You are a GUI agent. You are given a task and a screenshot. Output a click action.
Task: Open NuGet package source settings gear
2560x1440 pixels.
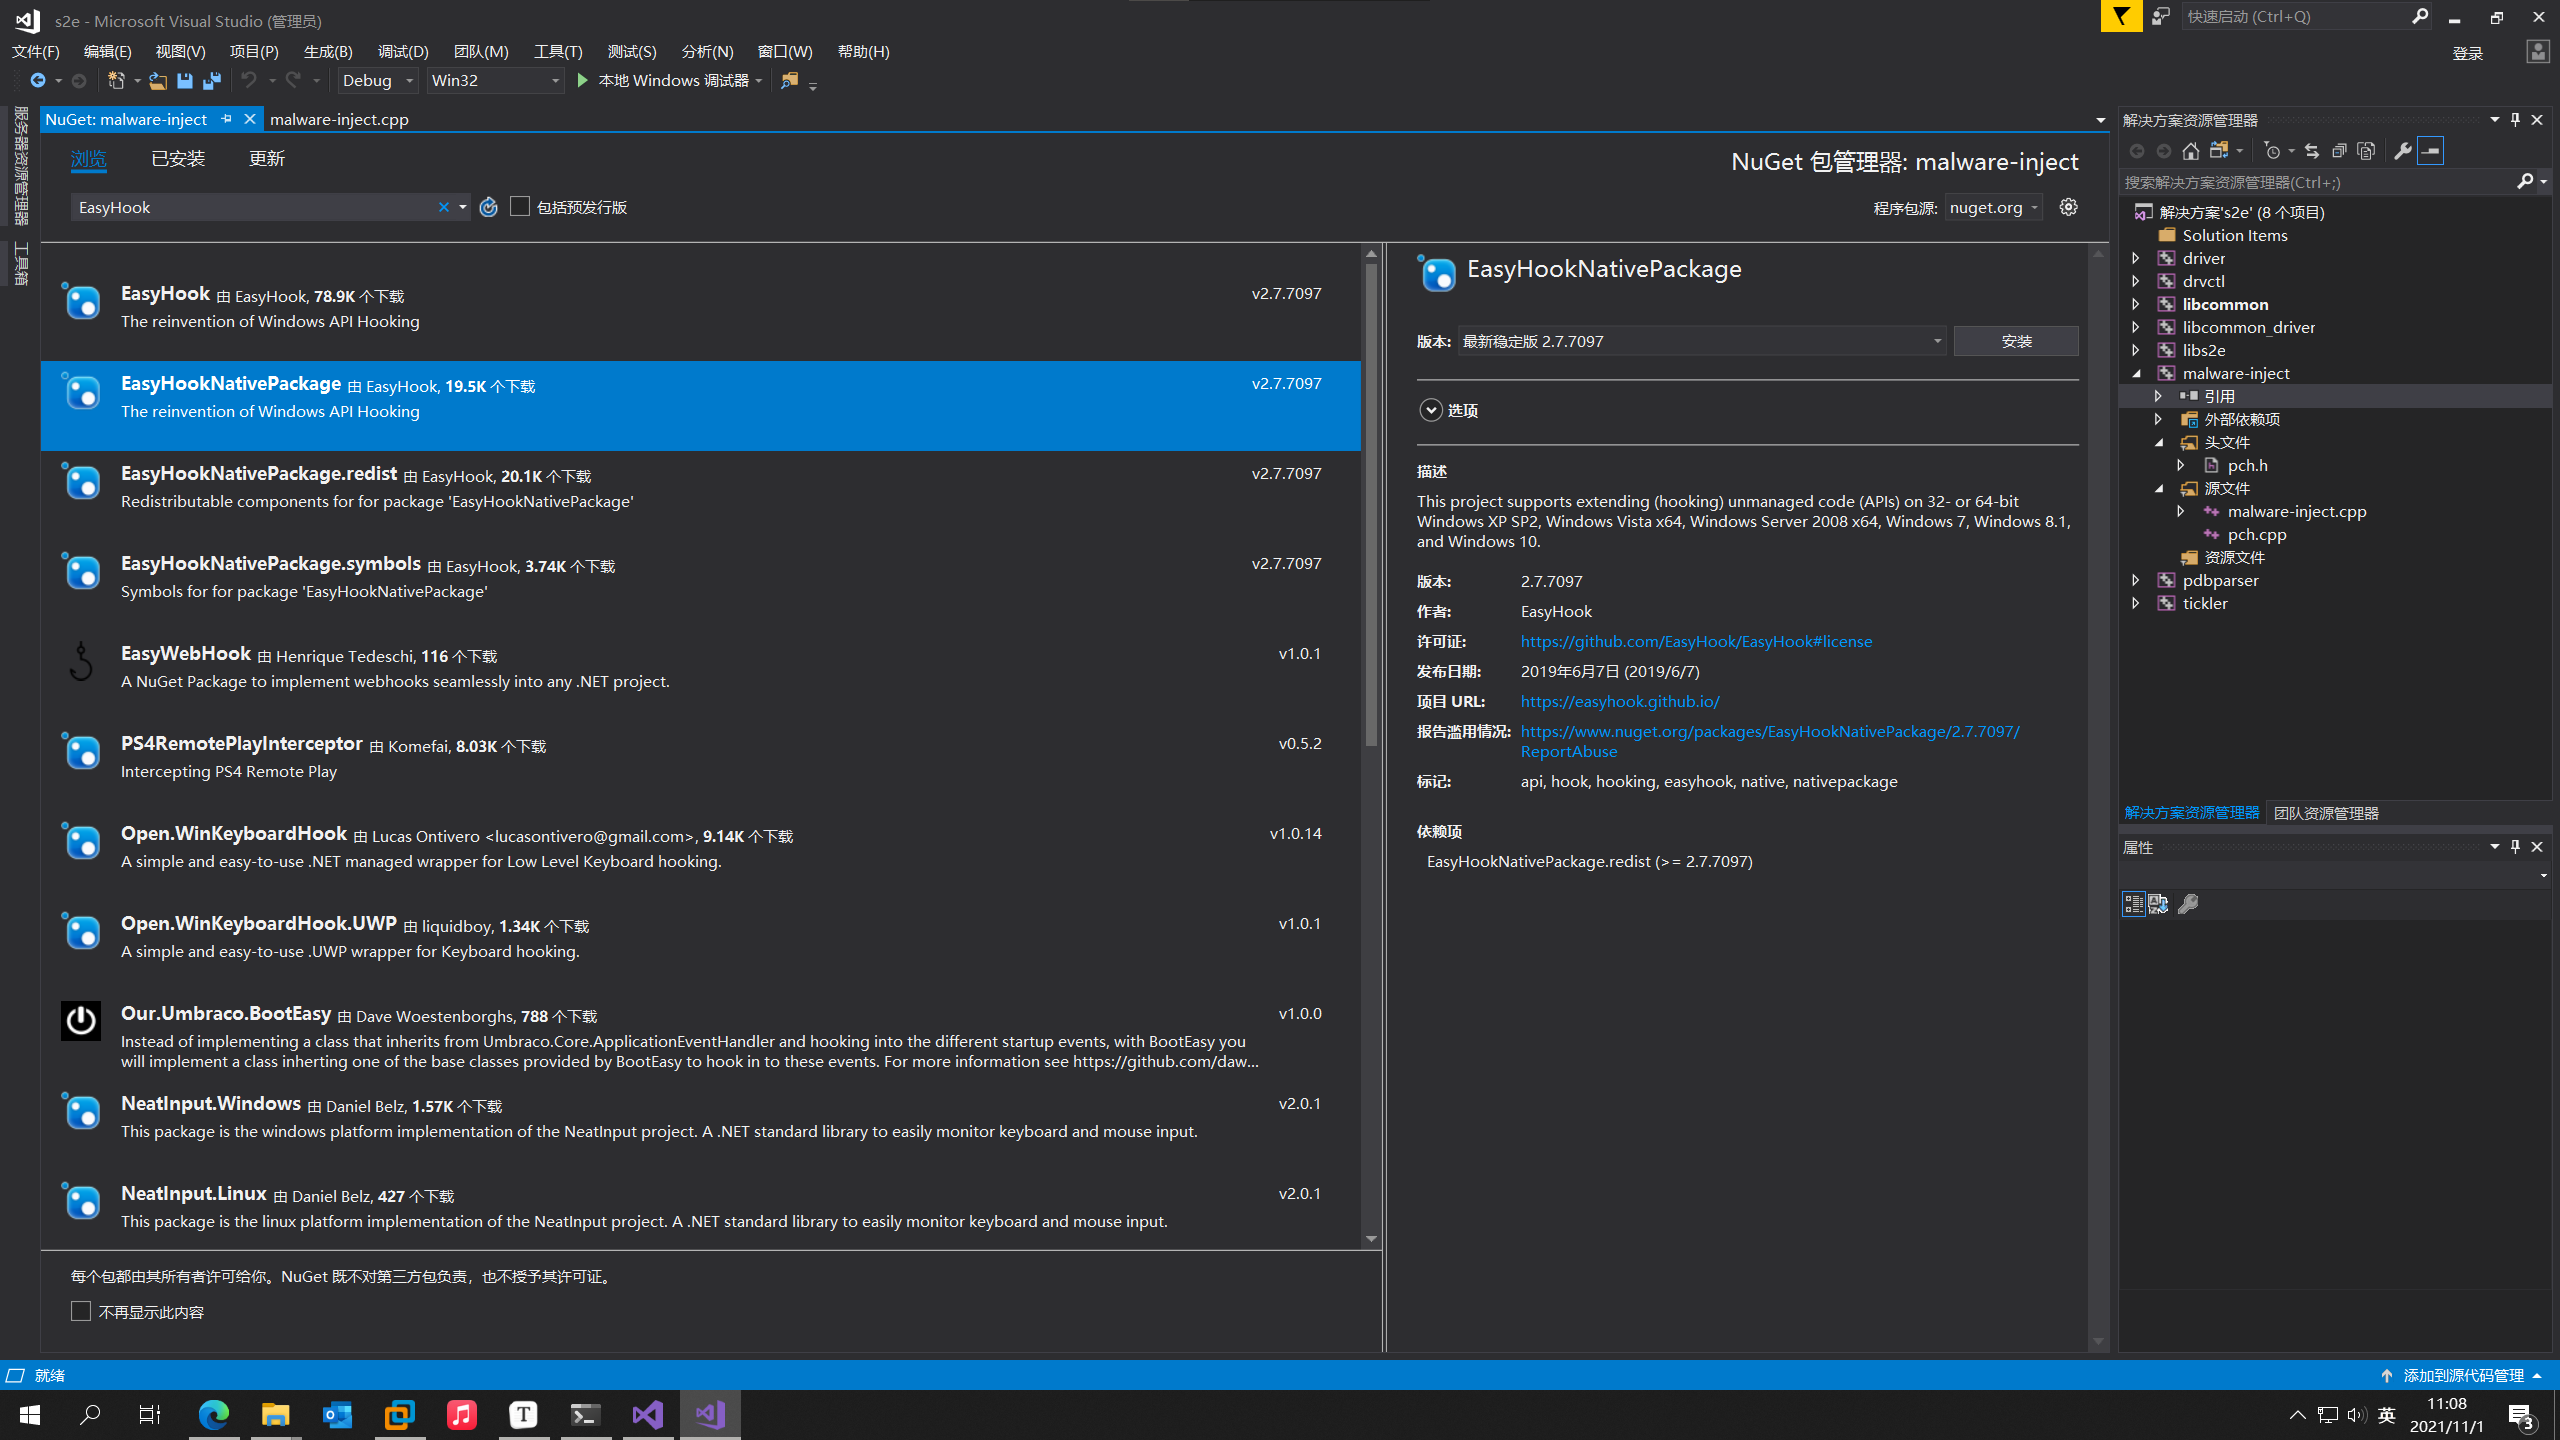pyautogui.click(x=2068, y=207)
